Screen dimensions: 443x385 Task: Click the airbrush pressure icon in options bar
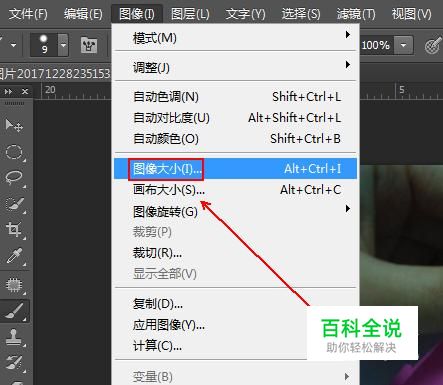click(x=433, y=45)
